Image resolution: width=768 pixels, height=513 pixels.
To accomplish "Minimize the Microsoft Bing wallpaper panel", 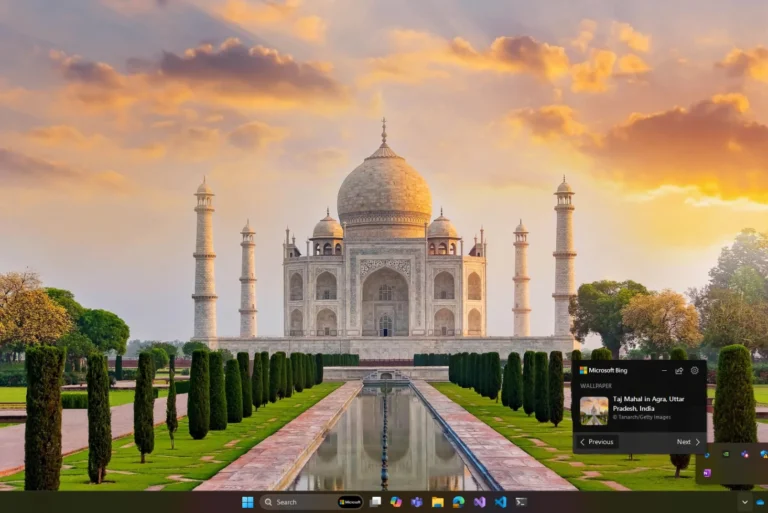I will pyautogui.click(x=662, y=370).
